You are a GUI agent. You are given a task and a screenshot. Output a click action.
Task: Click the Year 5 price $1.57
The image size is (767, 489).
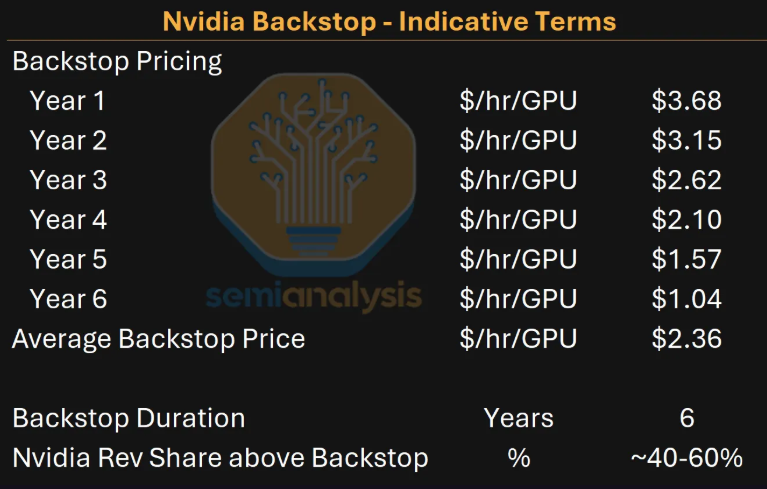tap(687, 259)
